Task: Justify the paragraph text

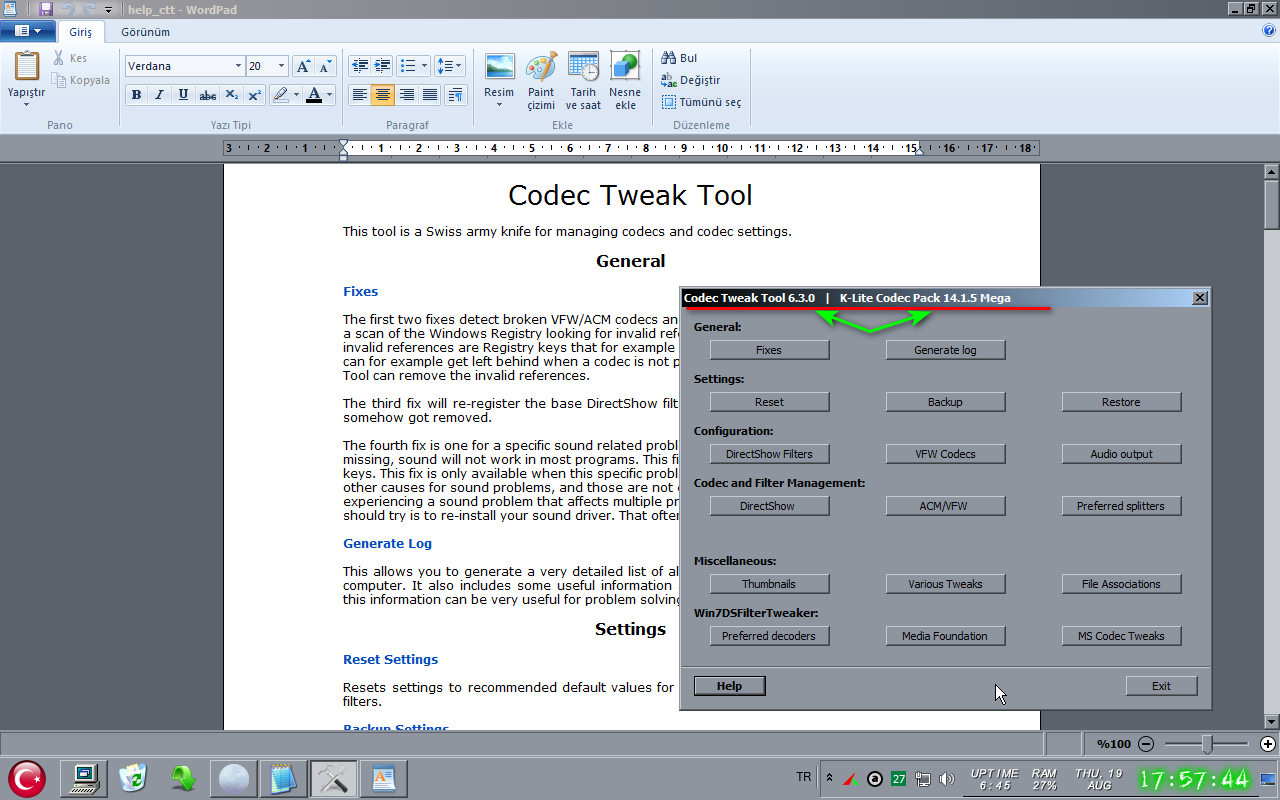Action: (x=430, y=95)
